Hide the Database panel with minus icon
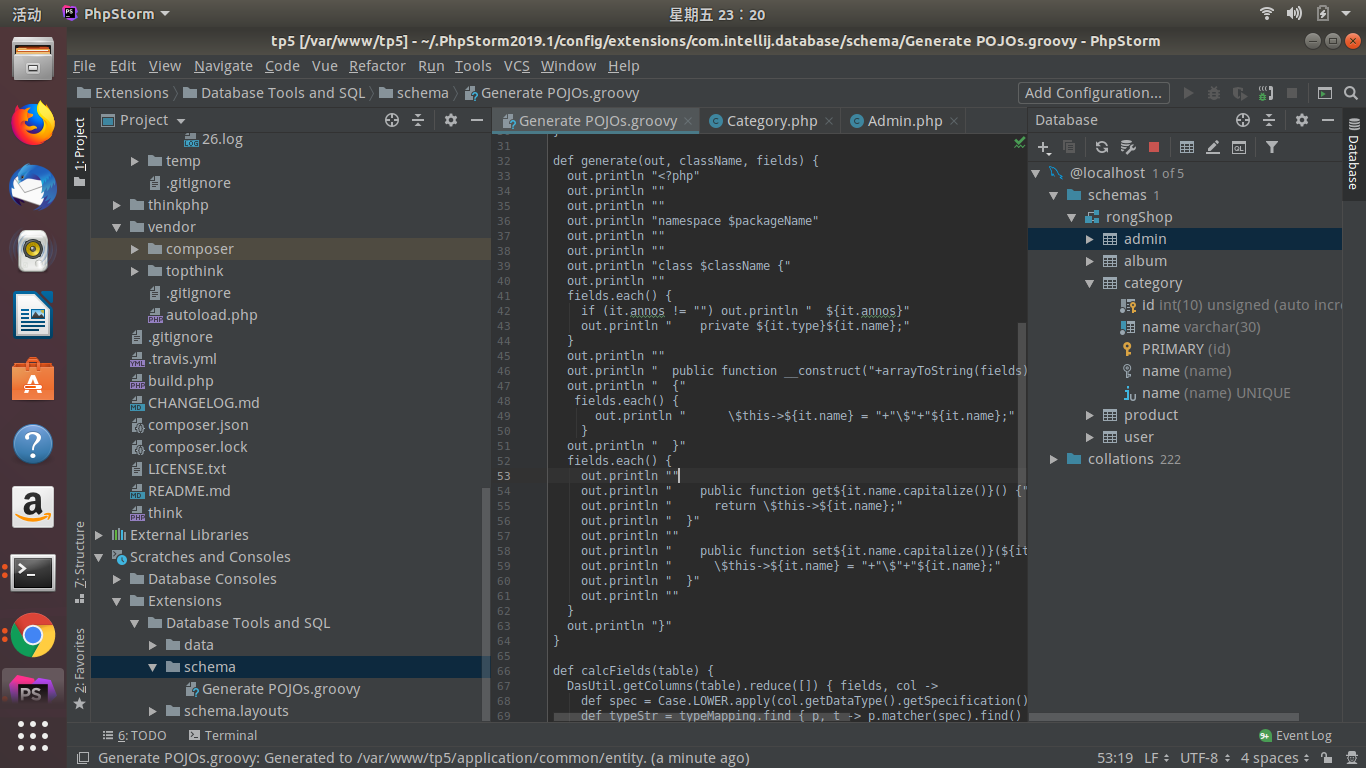 [1328, 120]
